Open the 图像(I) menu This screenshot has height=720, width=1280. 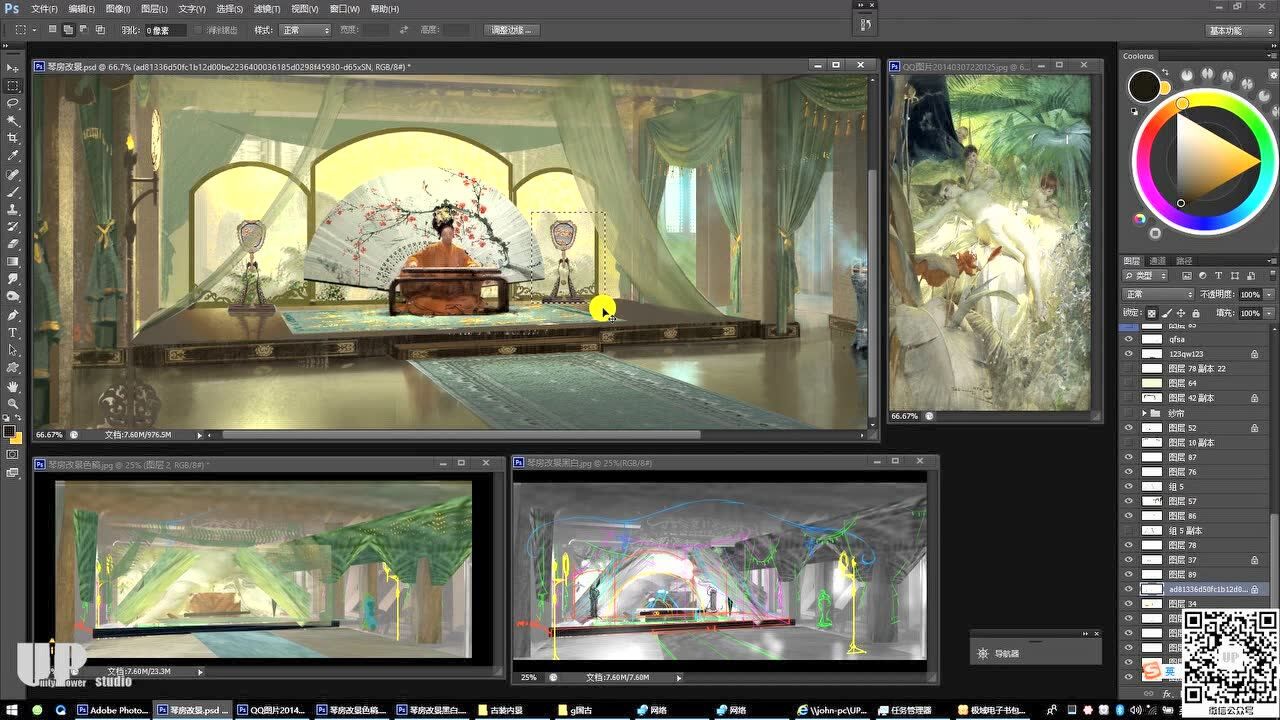coord(118,8)
